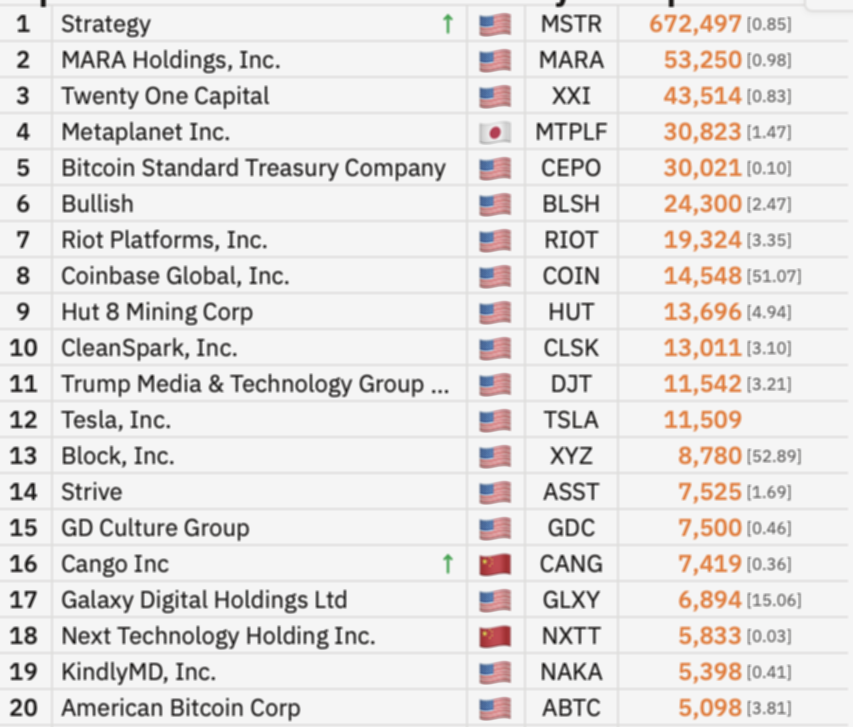Viewport: 853px width, 727px height.
Task: Click the green up arrow beside Cango Inc
Action: [448, 564]
